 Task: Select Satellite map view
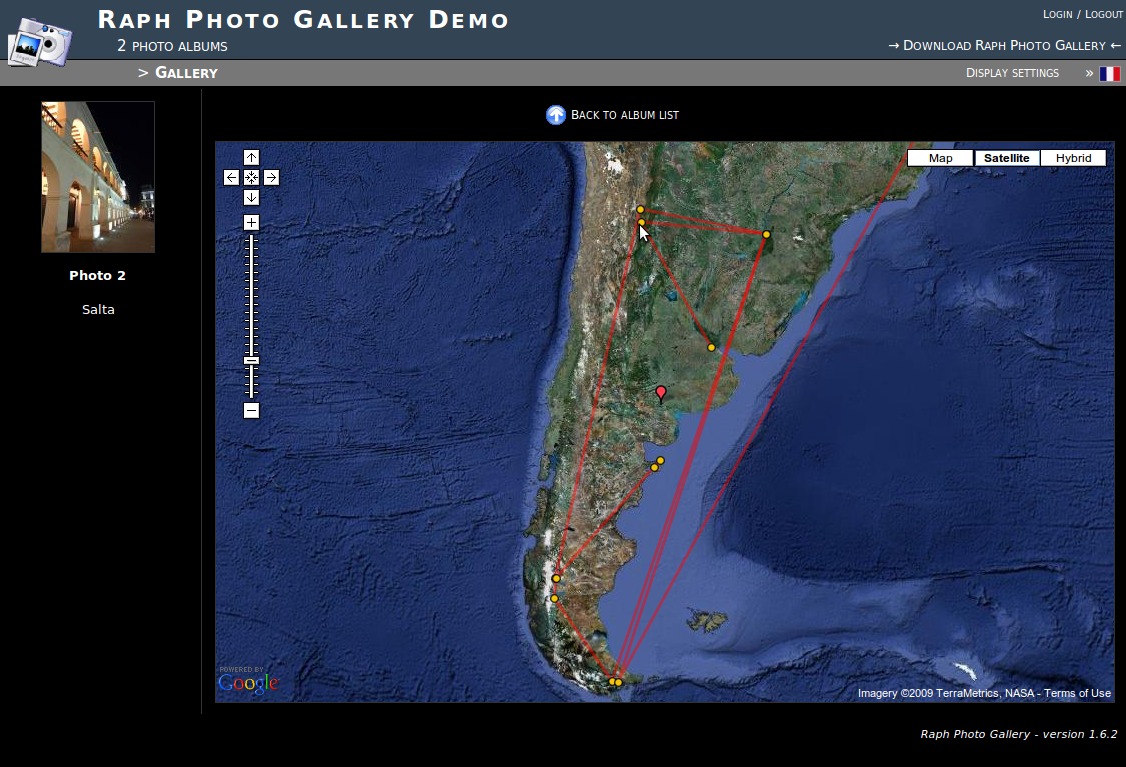point(1006,158)
